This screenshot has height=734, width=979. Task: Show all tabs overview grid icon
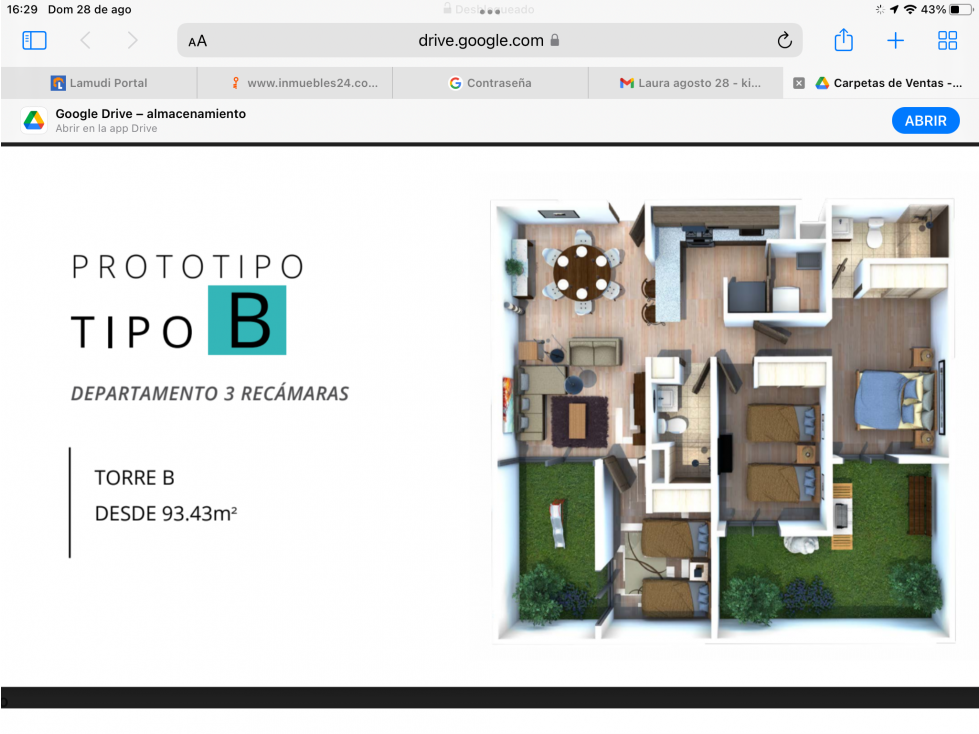pos(947,41)
